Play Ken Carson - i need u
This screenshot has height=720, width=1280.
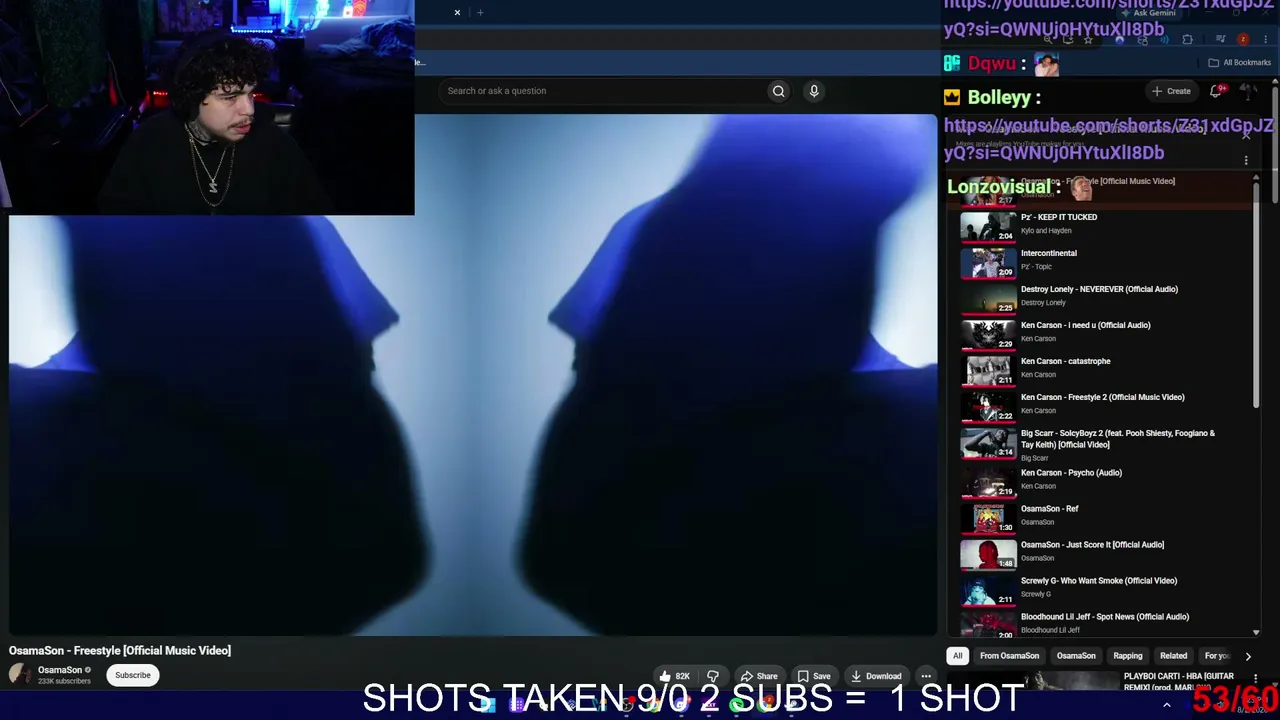click(1085, 325)
